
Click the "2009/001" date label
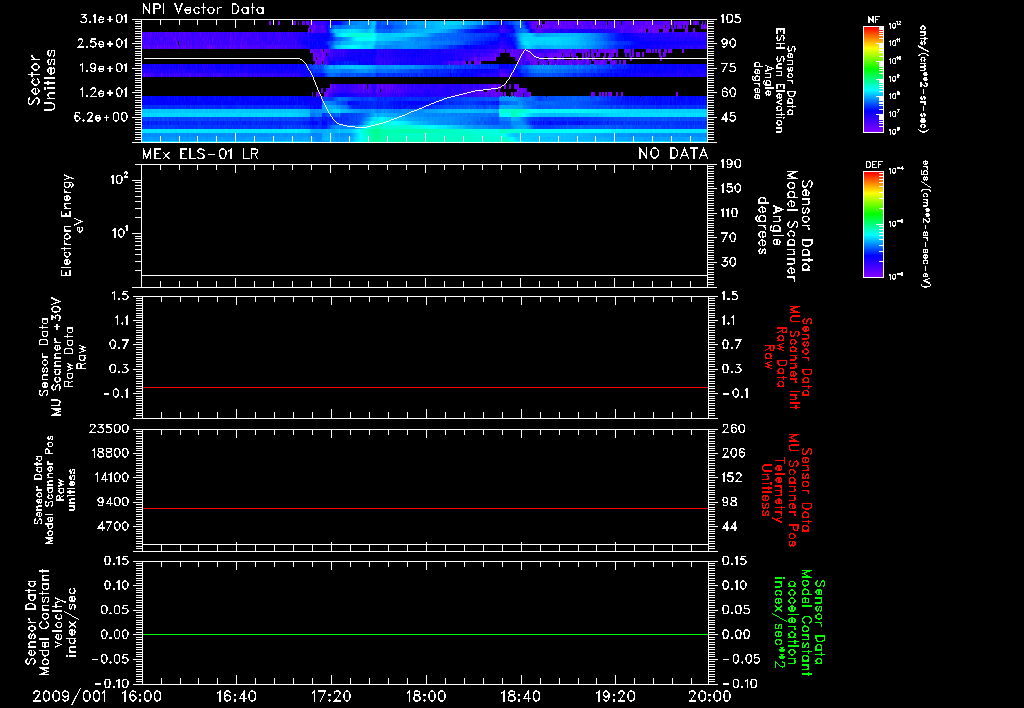pos(69,697)
